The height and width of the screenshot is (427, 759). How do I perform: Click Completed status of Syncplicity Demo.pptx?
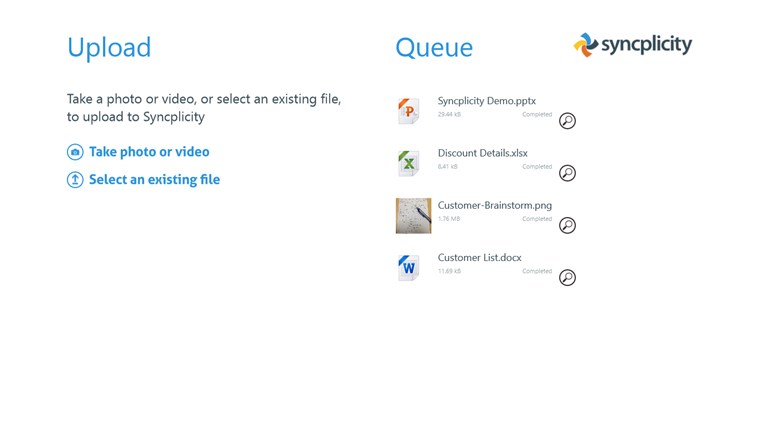pos(537,114)
